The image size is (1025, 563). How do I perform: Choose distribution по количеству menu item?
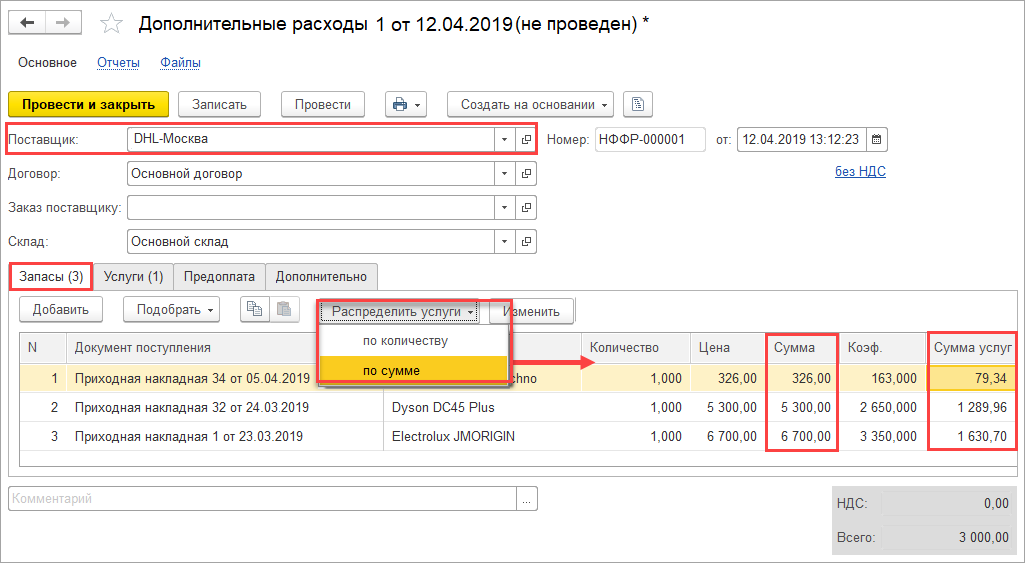pyautogui.click(x=405, y=341)
